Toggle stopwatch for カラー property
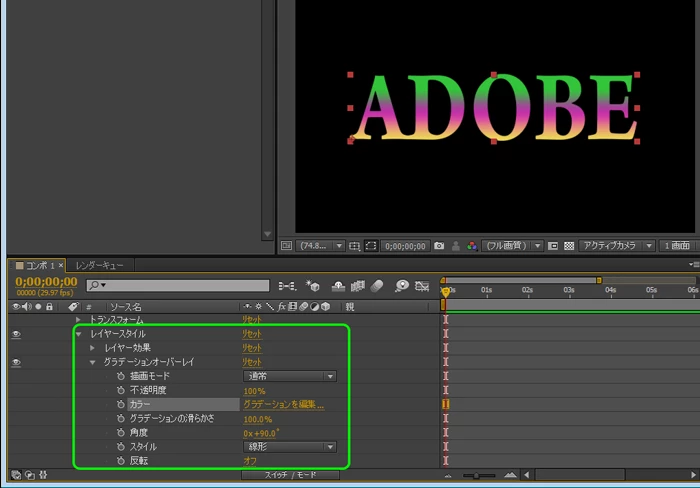The height and width of the screenshot is (488, 700). pyautogui.click(x=121, y=405)
